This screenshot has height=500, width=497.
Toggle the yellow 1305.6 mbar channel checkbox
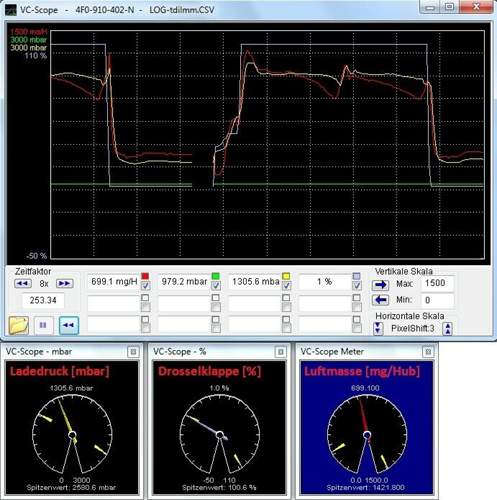[x=286, y=286]
